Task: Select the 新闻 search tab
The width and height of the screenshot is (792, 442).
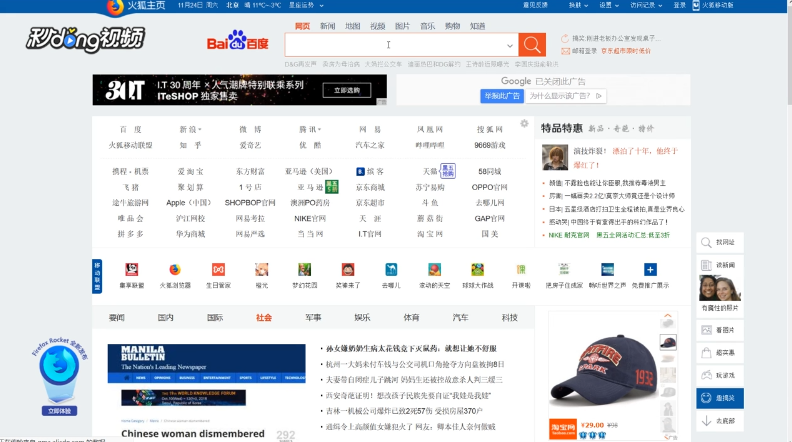Action: (x=327, y=26)
